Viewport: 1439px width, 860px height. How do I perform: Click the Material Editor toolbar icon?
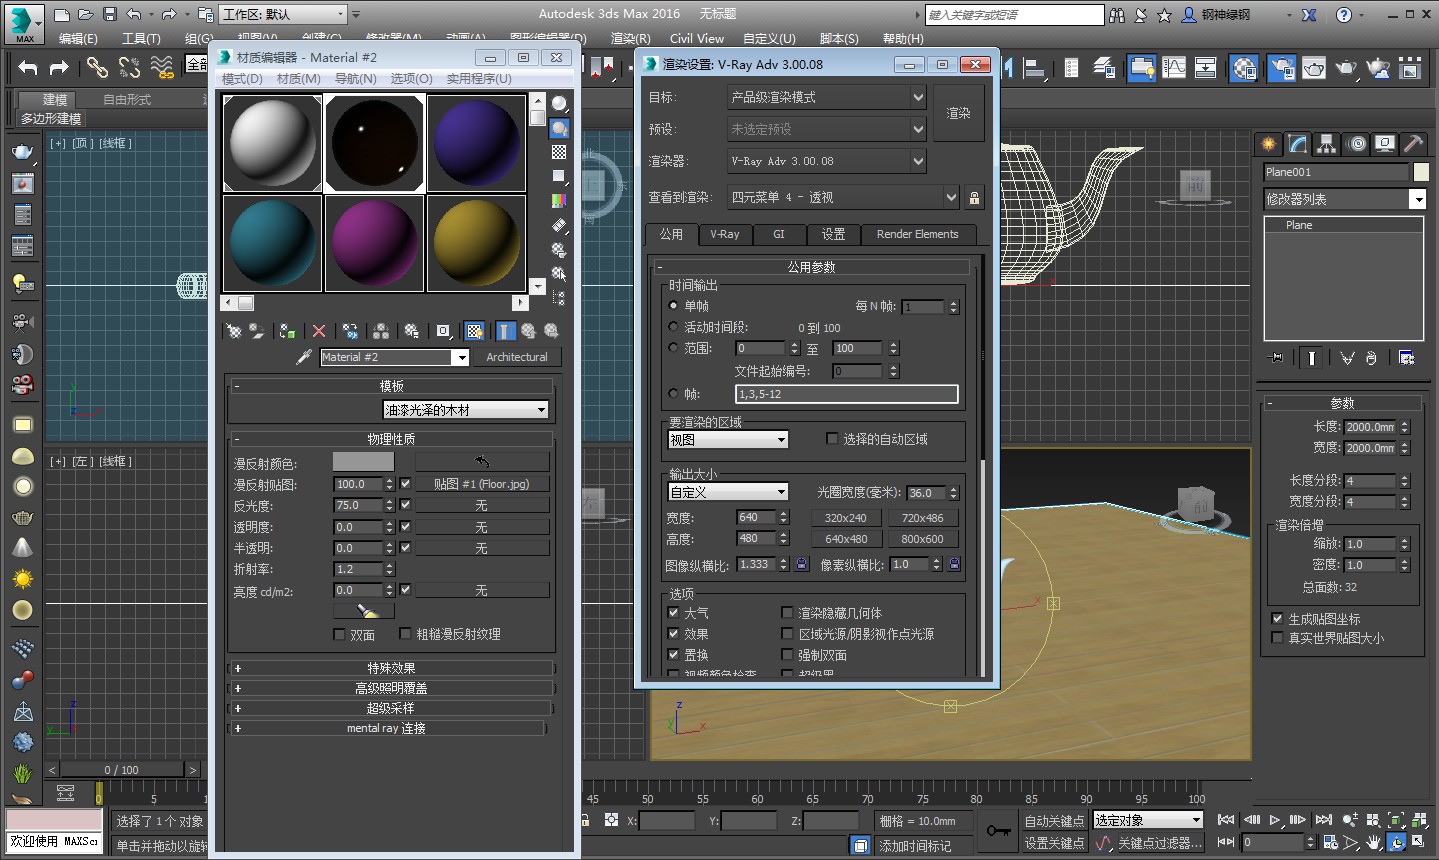[1244, 68]
